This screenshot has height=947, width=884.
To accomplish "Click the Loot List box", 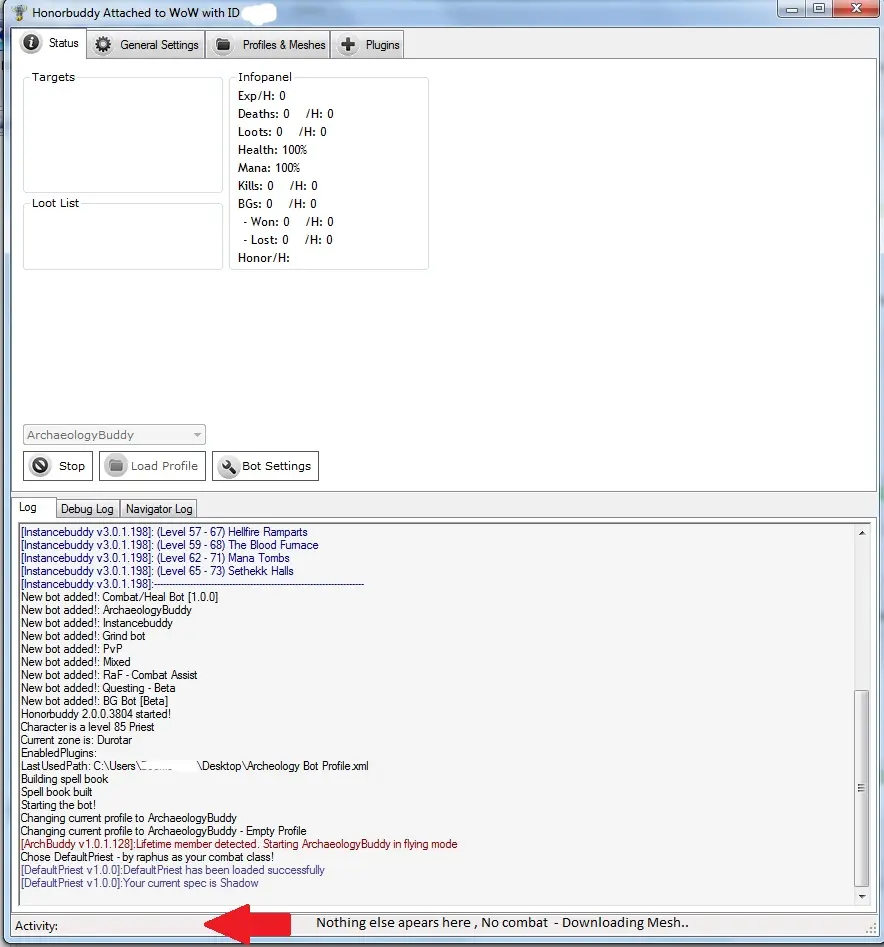I will 123,240.
